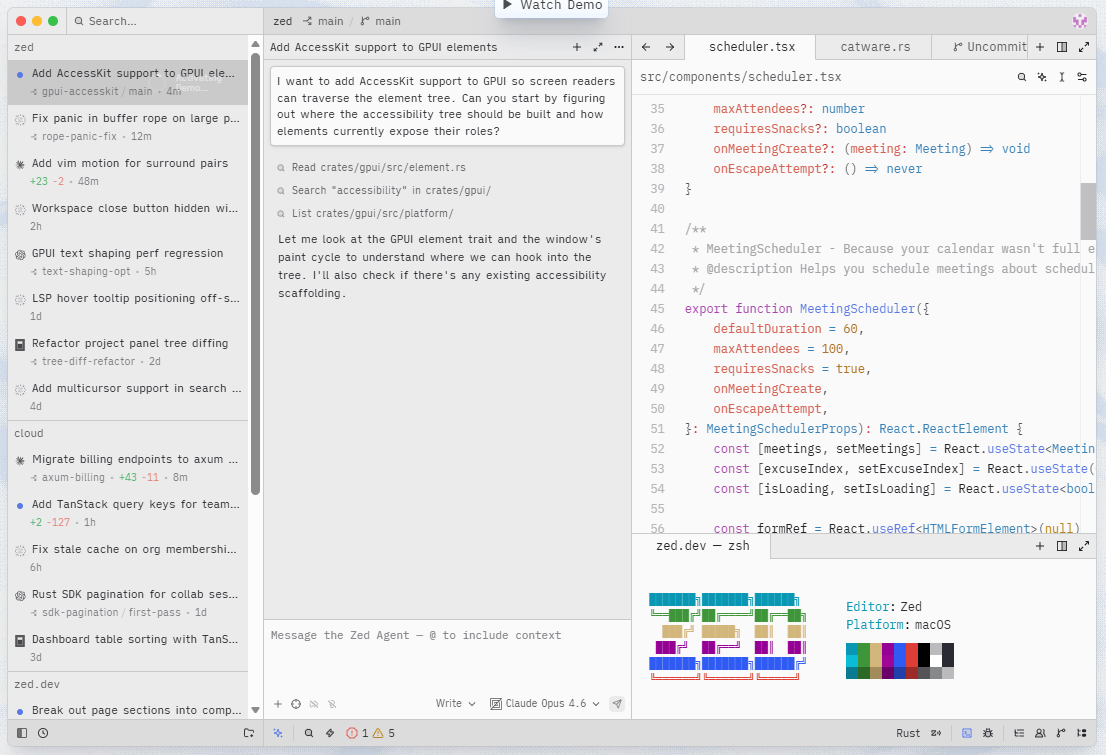The image size is (1106, 755).
Task: Open thread Refactor project panel tree diffing
Action: pos(128,352)
